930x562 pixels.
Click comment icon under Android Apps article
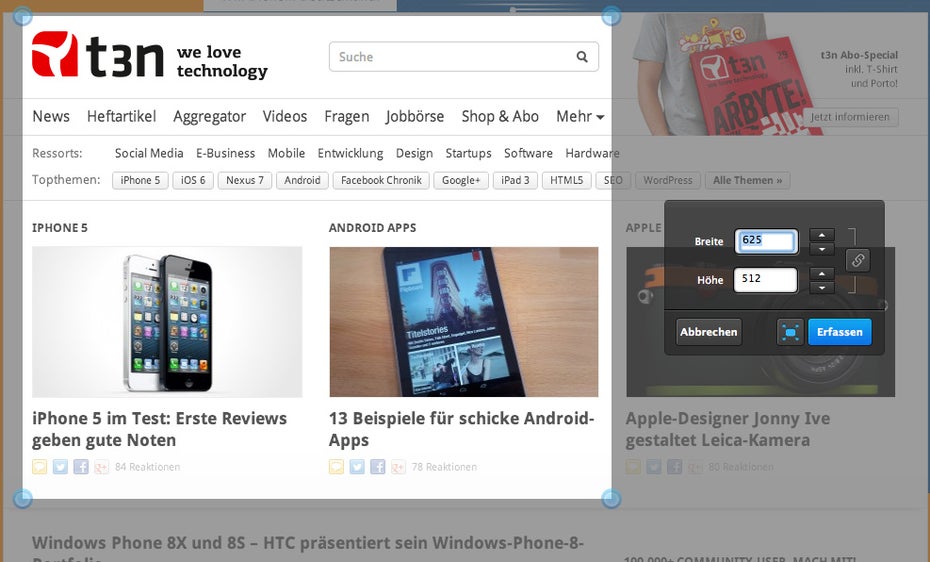[336, 467]
